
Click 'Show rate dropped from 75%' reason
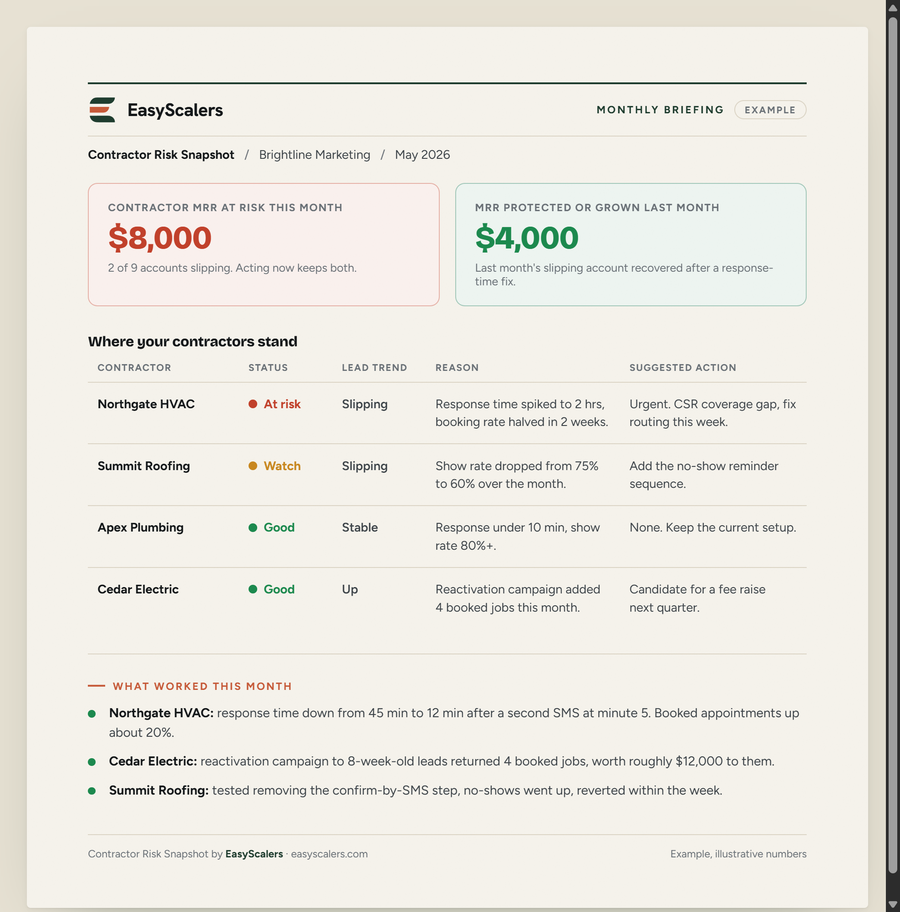pos(517,475)
